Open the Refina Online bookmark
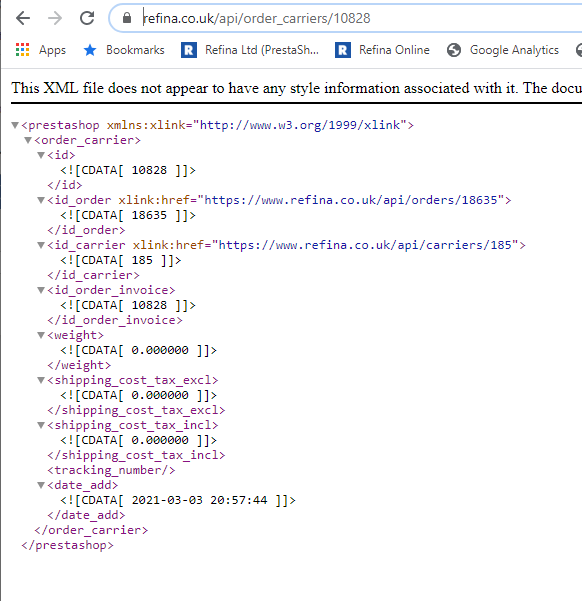Image resolution: width=582 pixels, height=601 pixels. [382, 50]
